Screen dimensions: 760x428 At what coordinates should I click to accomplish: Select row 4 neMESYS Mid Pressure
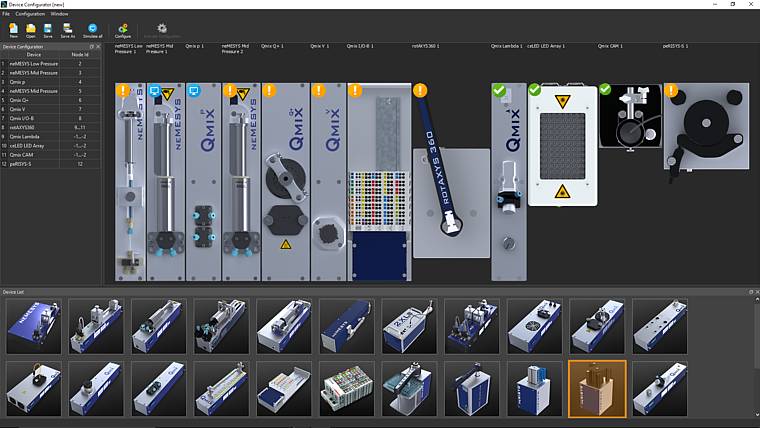click(50, 91)
